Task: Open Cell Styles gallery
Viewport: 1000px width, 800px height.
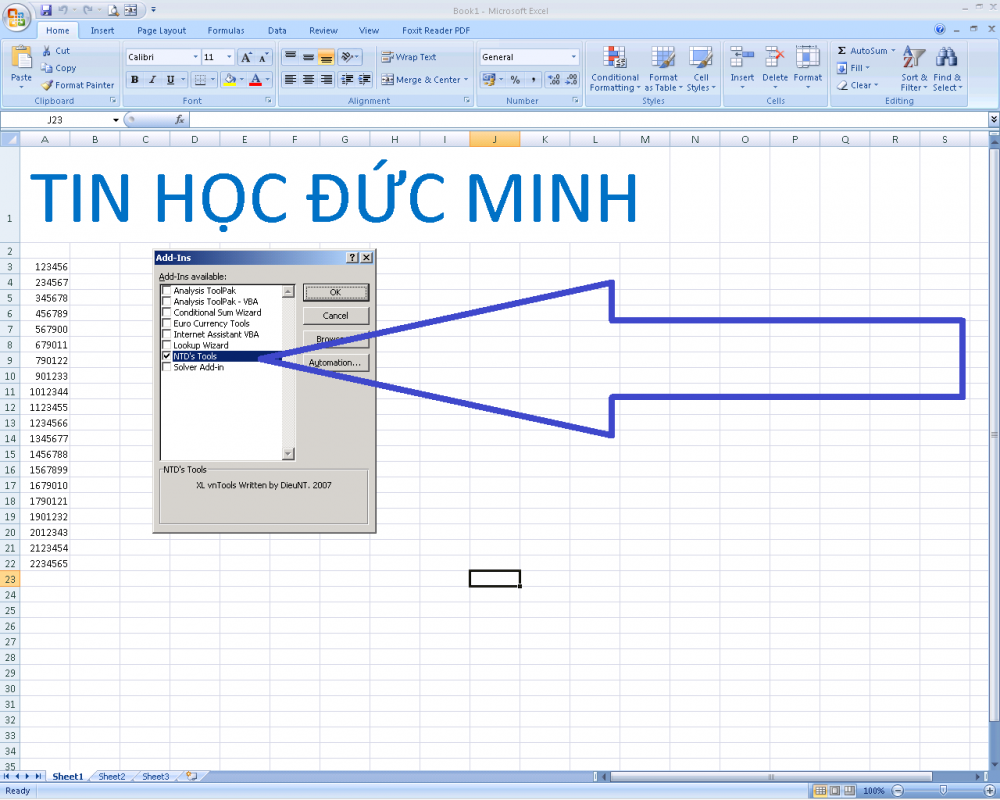Action: [701, 69]
